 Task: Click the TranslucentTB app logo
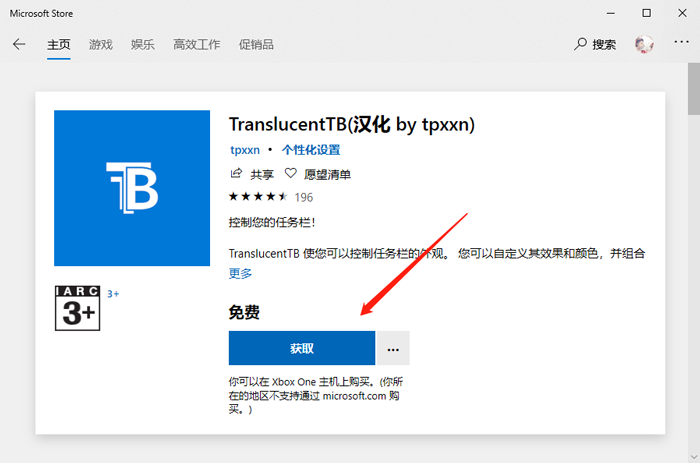pyautogui.click(x=132, y=188)
